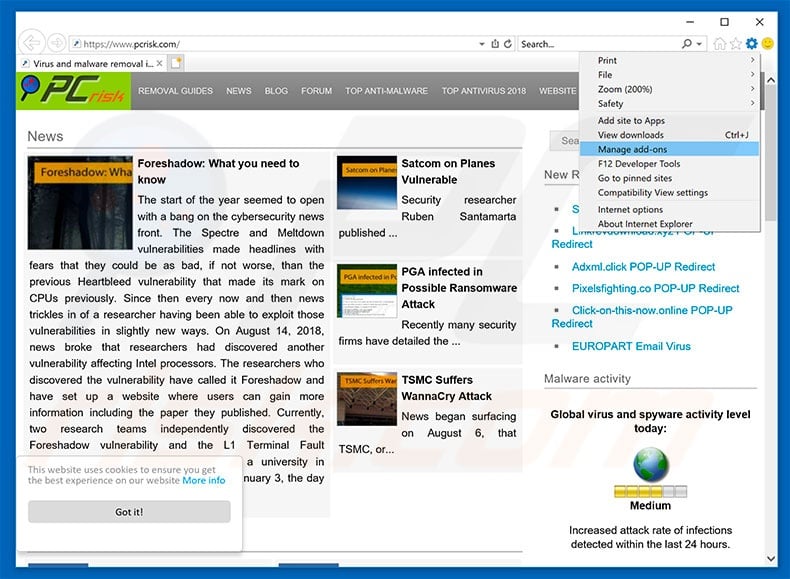Expand the address bar autocomplete dropdown arrow

[x=482, y=44]
